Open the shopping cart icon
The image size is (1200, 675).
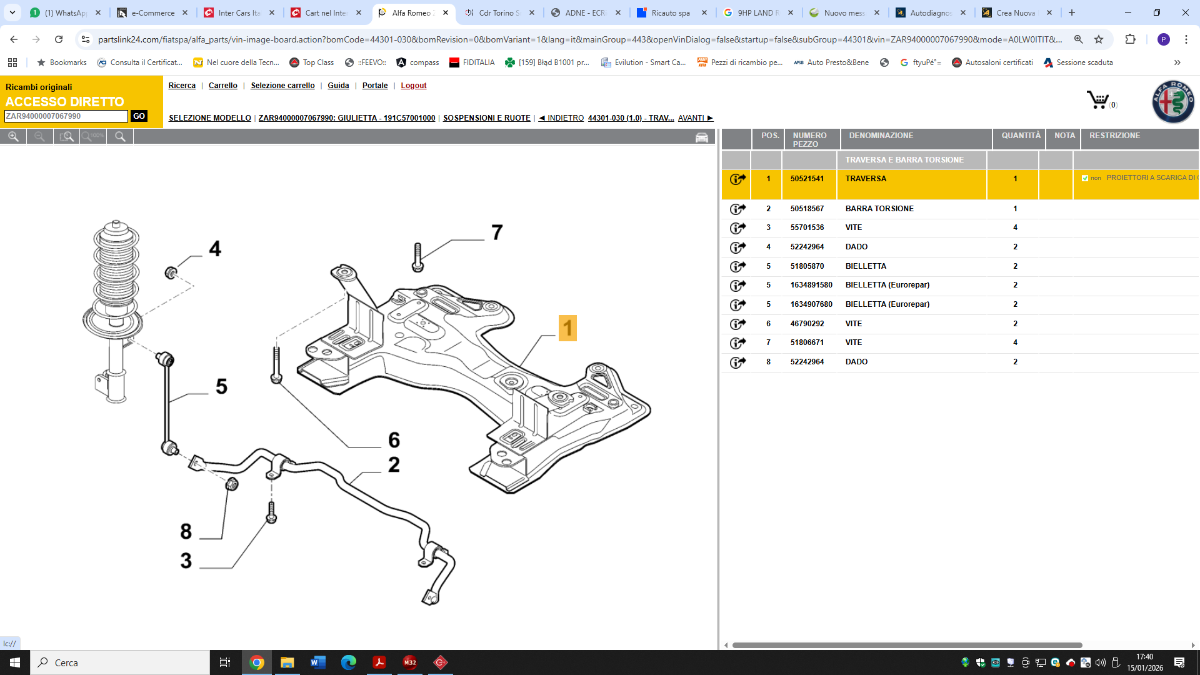[x=1098, y=100]
